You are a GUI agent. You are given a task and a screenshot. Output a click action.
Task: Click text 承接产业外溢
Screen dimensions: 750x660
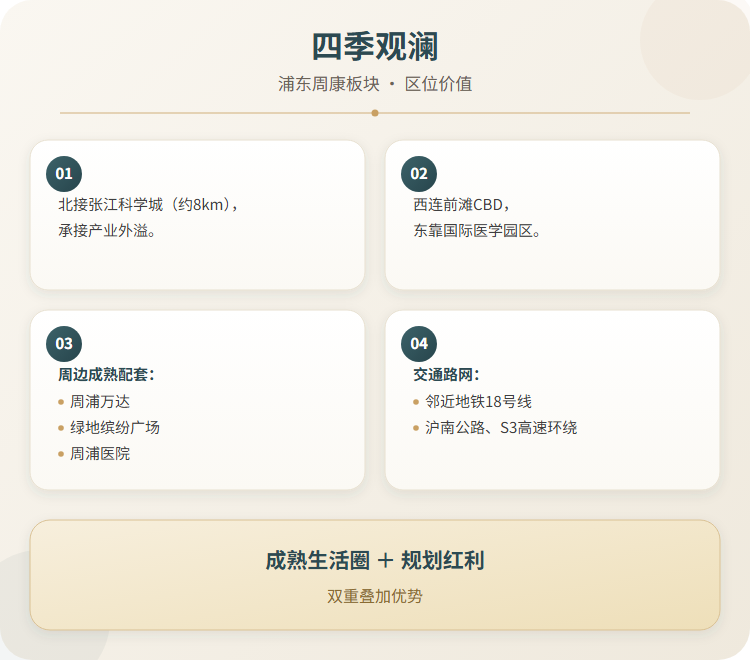(x=103, y=231)
